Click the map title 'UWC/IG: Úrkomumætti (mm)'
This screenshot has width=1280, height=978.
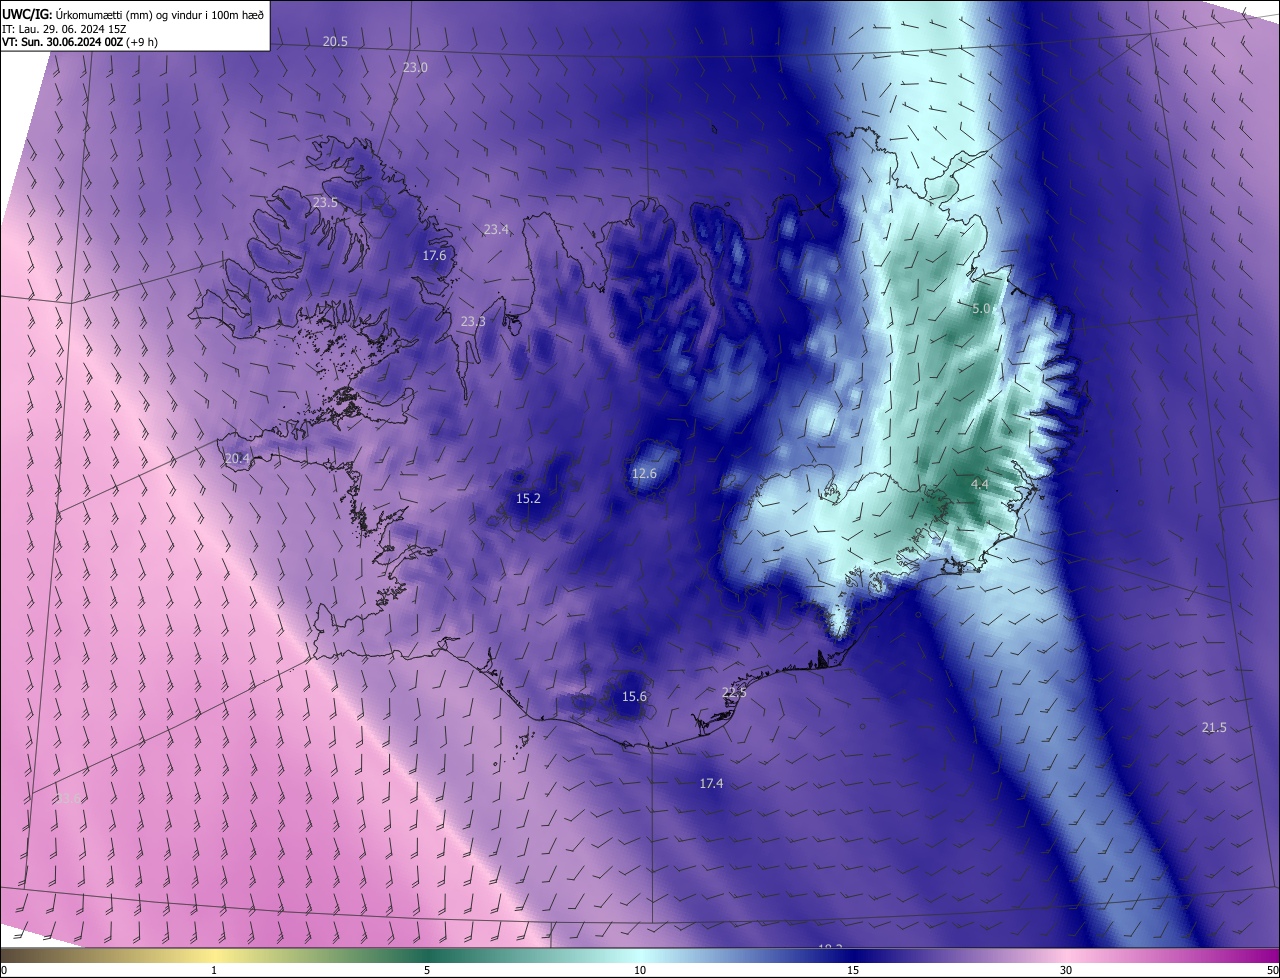[x=72, y=14]
